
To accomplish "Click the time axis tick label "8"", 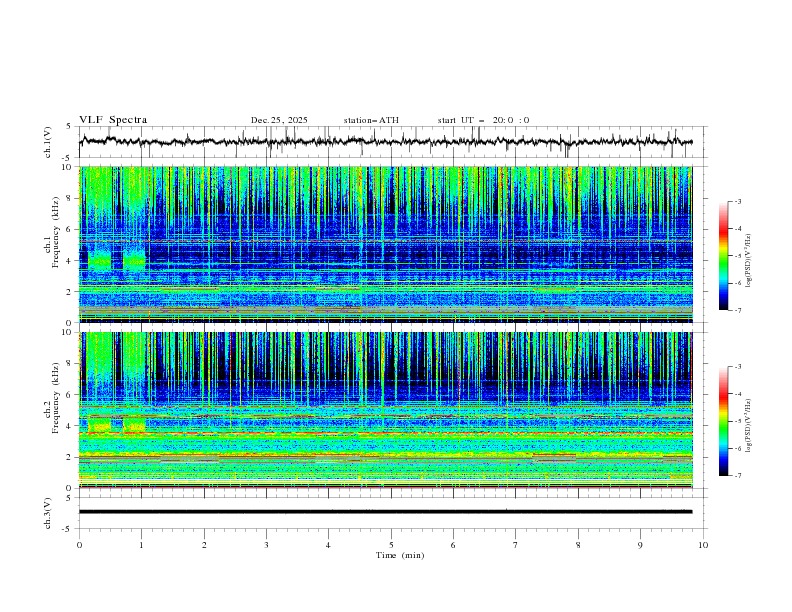I will tap(578, 545).
